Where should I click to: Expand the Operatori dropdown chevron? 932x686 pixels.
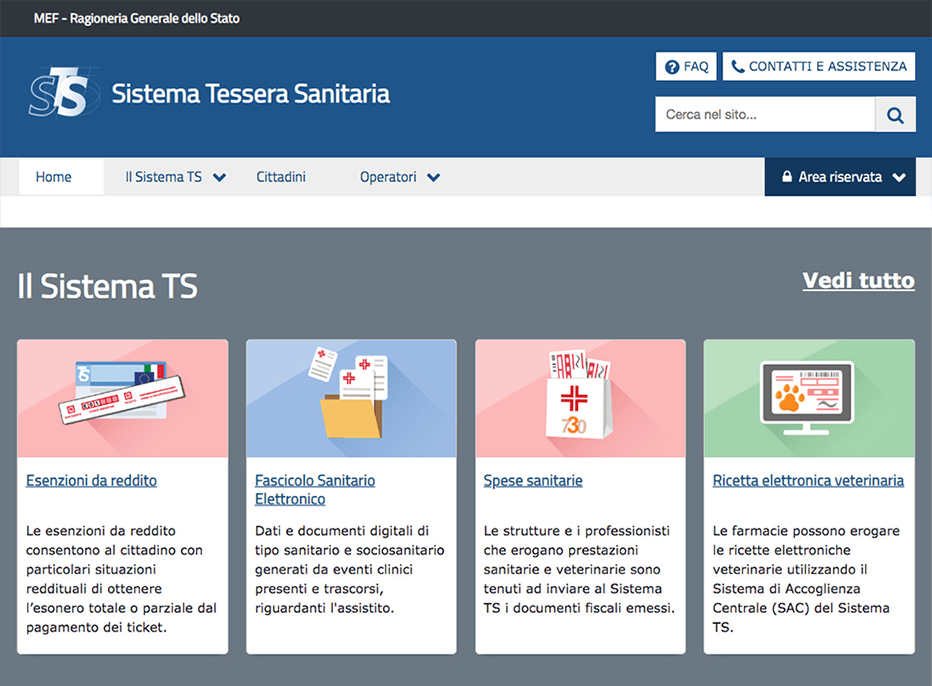(x=433, y=178)
